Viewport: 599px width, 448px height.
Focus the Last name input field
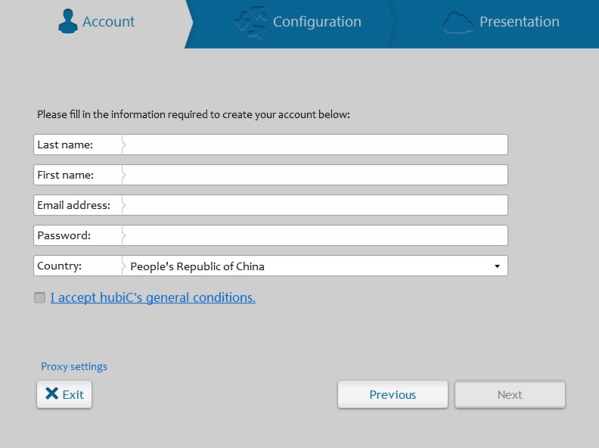(x=315, y=145)
